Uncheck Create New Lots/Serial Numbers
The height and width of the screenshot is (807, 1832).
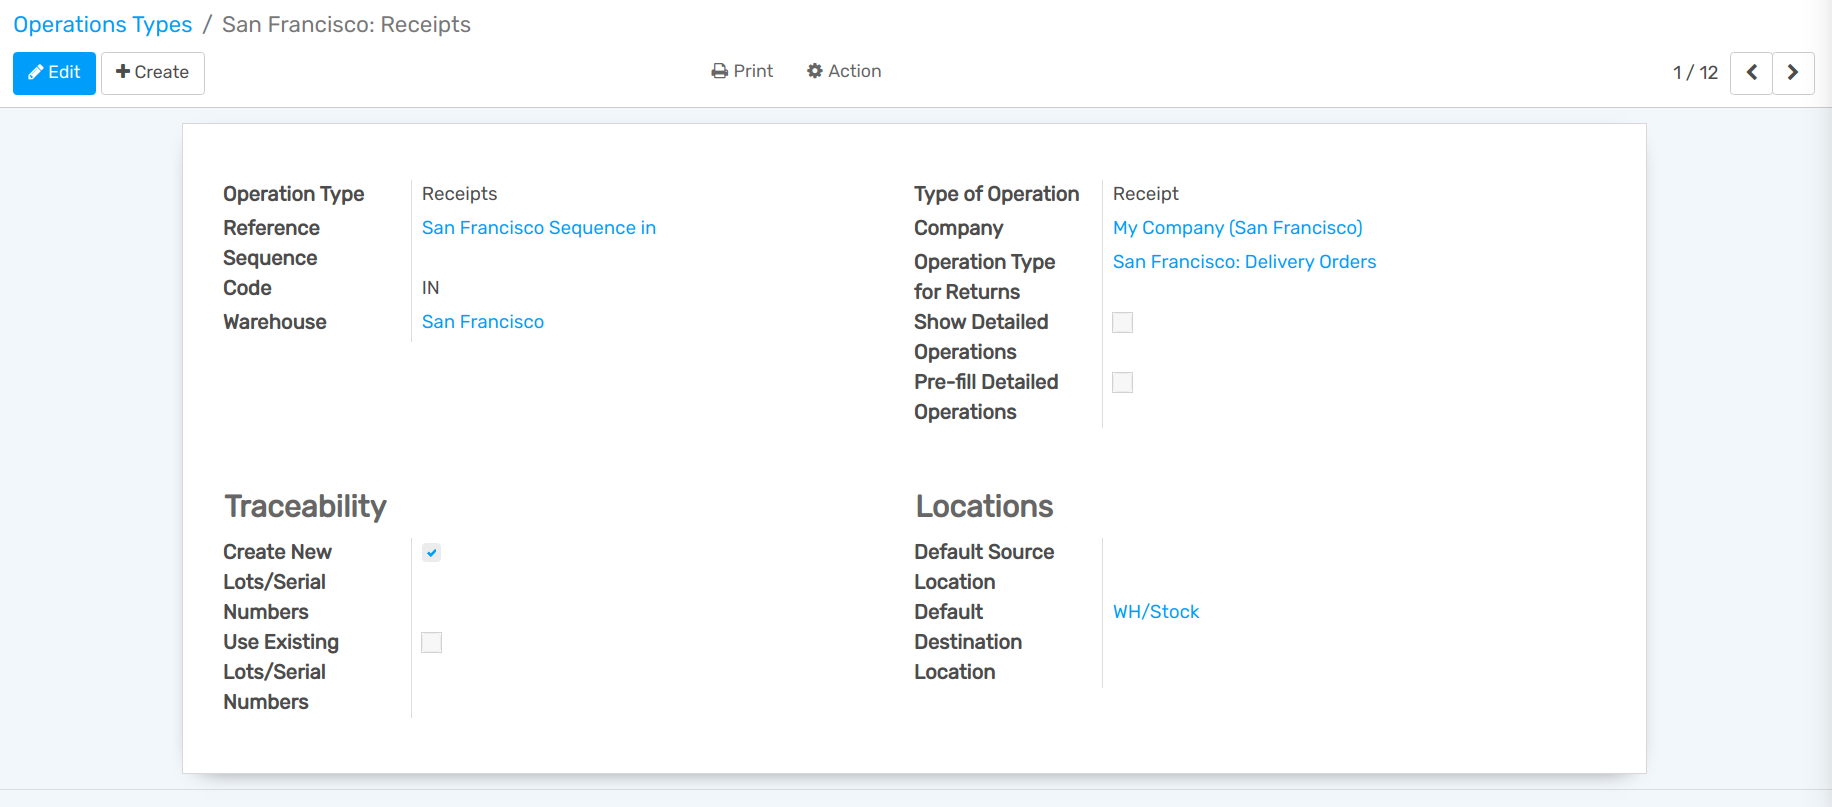(x=431, y=552)
